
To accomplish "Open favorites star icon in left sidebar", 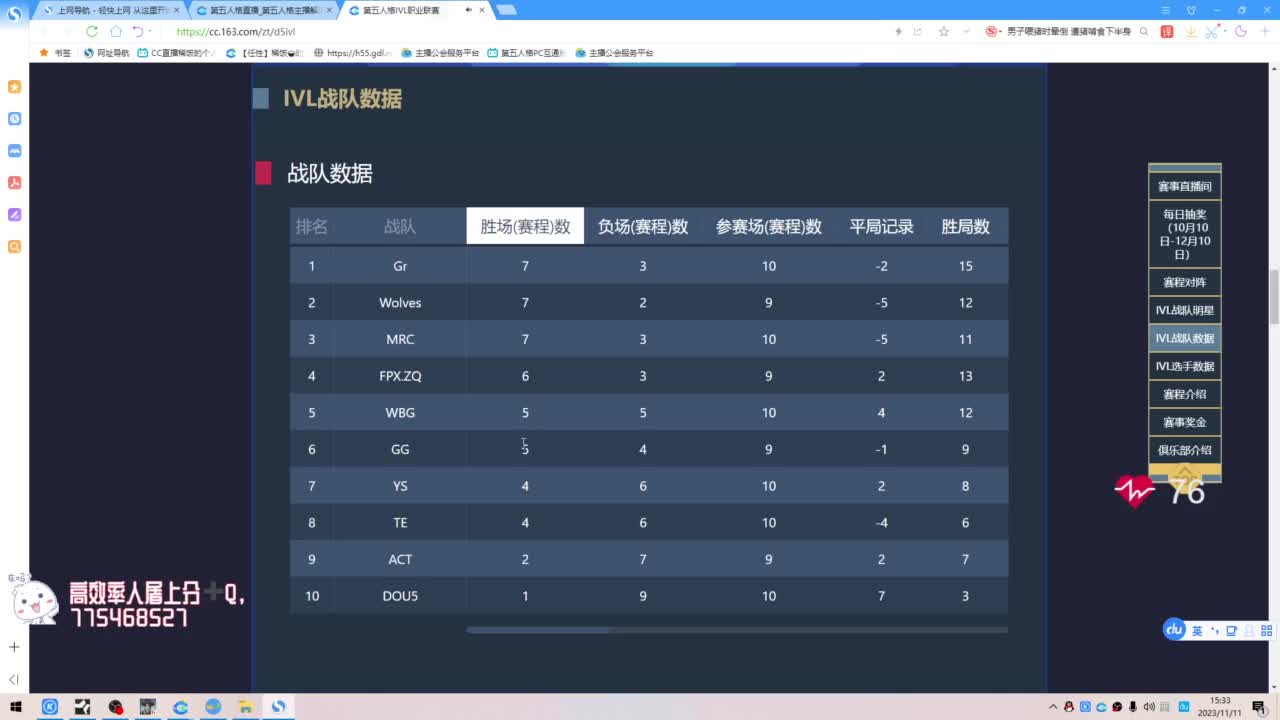I will pos(14,86).
